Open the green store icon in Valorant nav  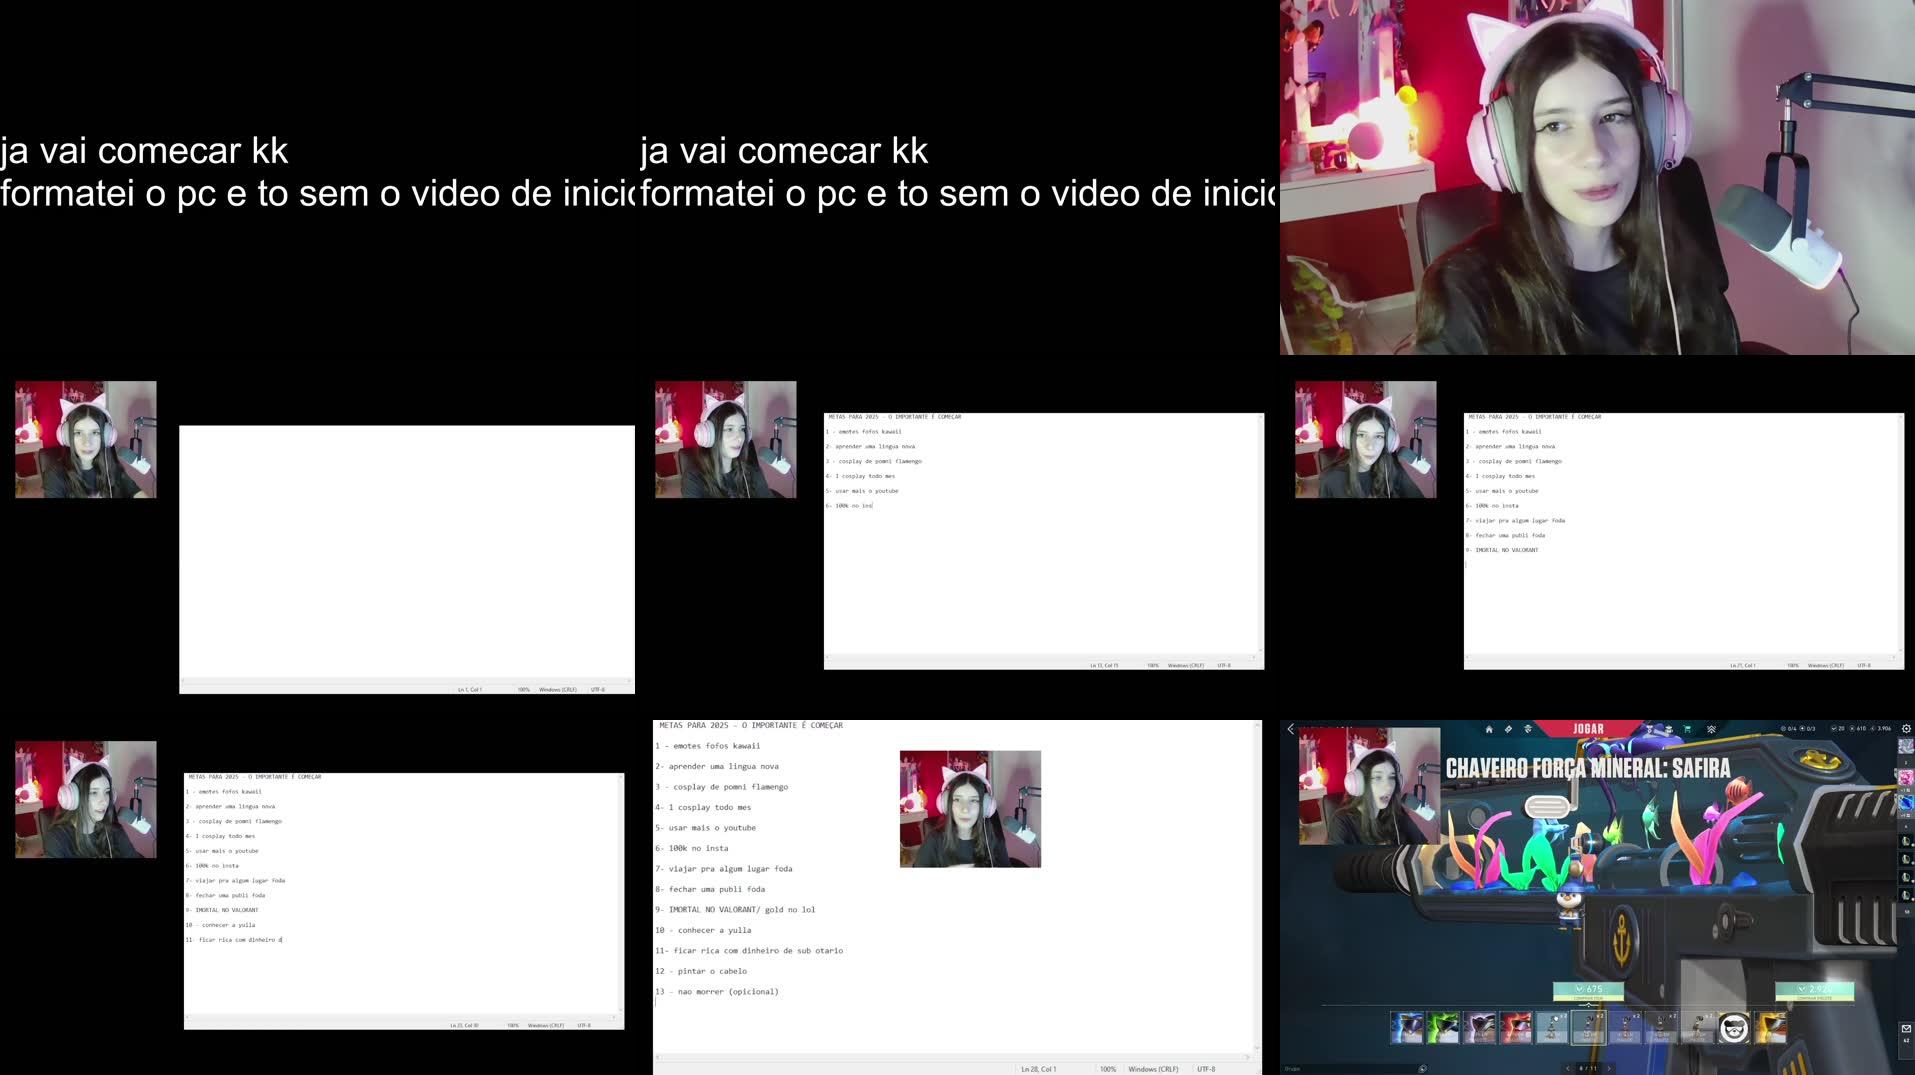(x=1687, y=729)
